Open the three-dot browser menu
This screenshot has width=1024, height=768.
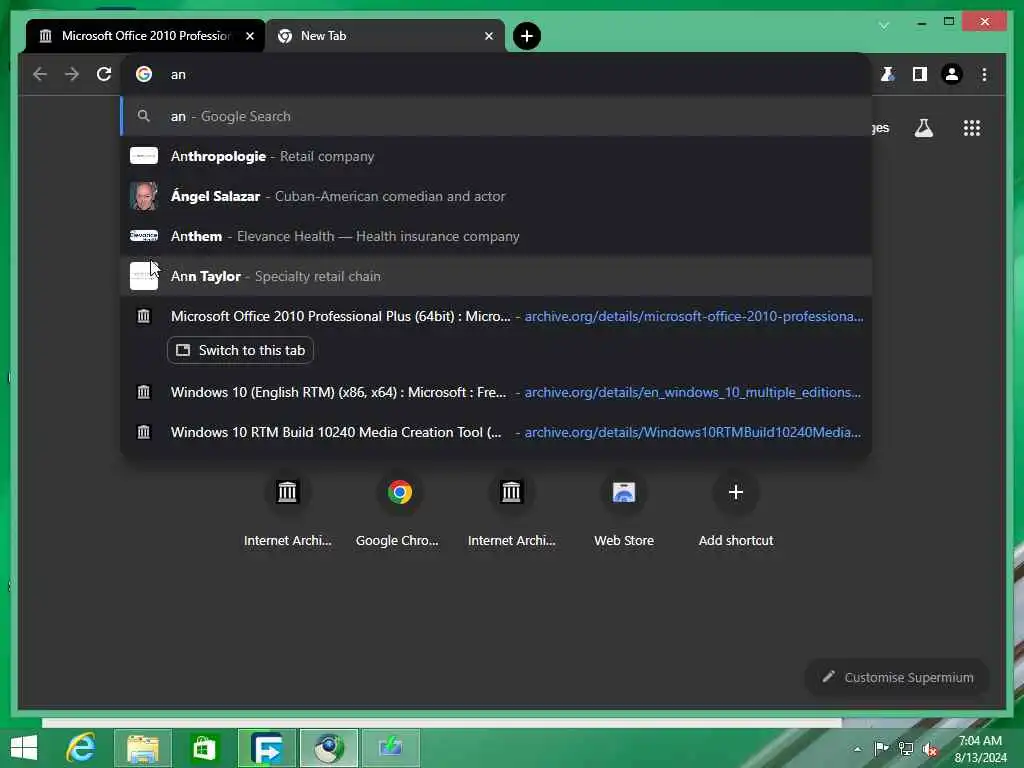pos(984,74)
